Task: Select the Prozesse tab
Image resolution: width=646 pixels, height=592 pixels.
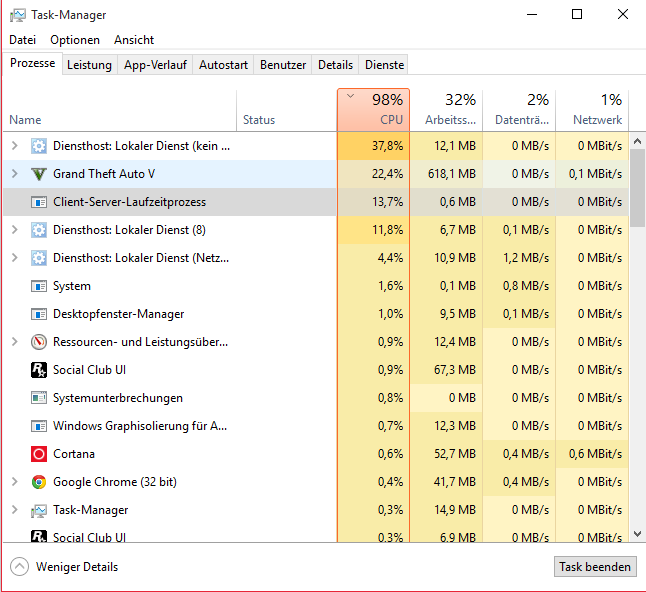Action: (33, 63)
